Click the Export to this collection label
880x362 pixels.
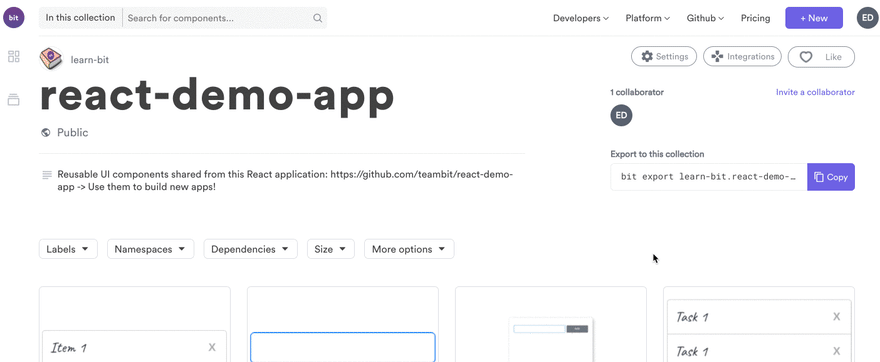[x=657, y=154]
